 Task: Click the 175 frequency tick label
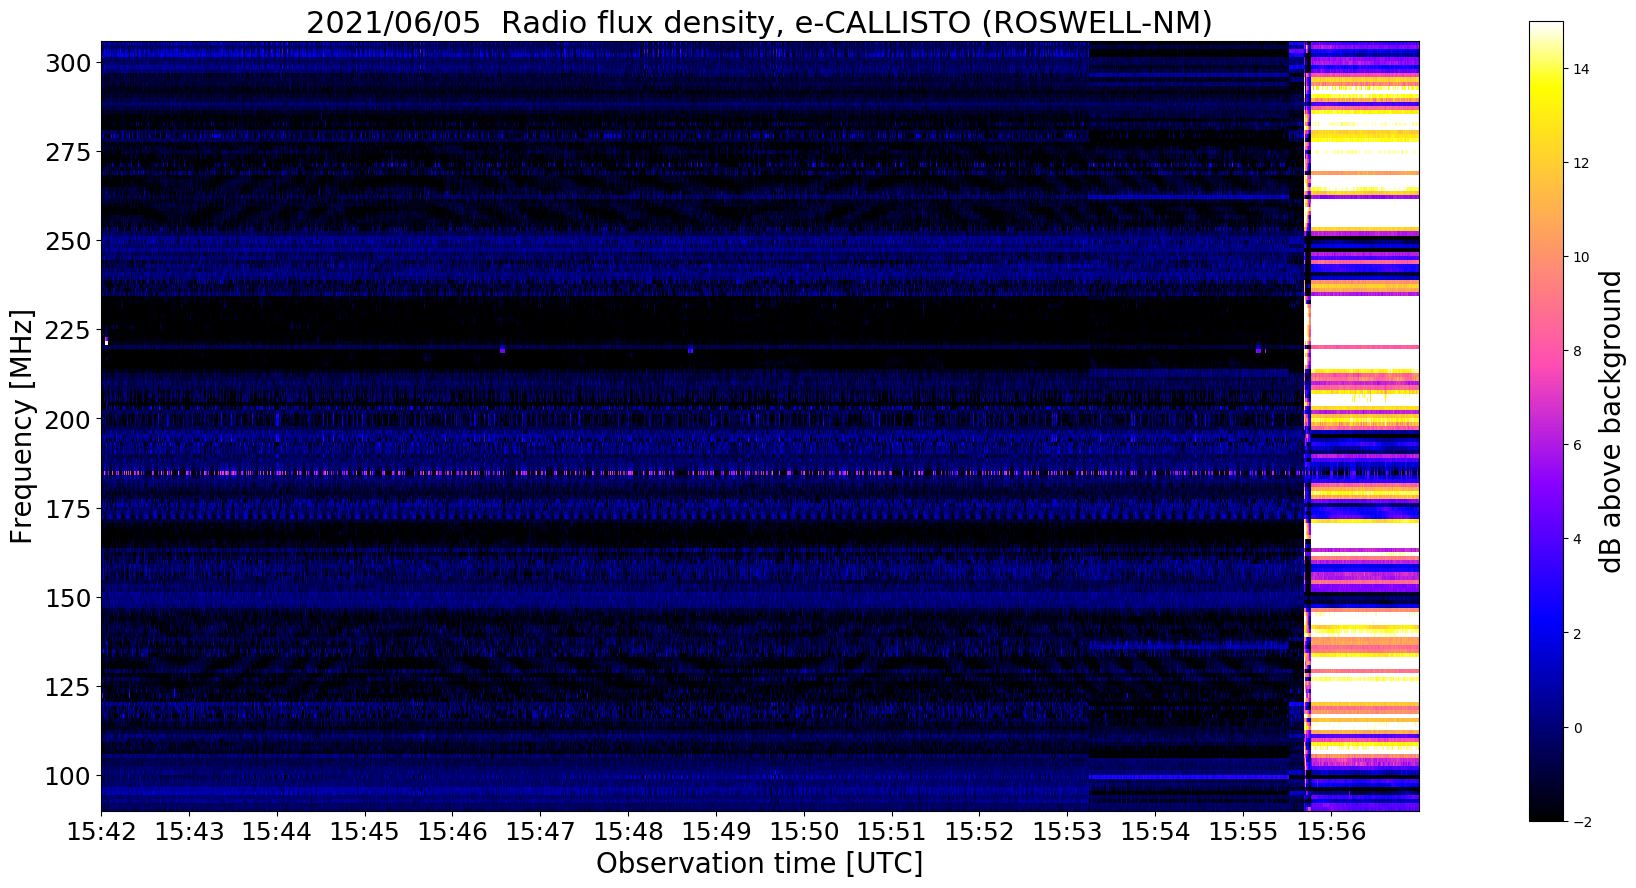[68, 508]
